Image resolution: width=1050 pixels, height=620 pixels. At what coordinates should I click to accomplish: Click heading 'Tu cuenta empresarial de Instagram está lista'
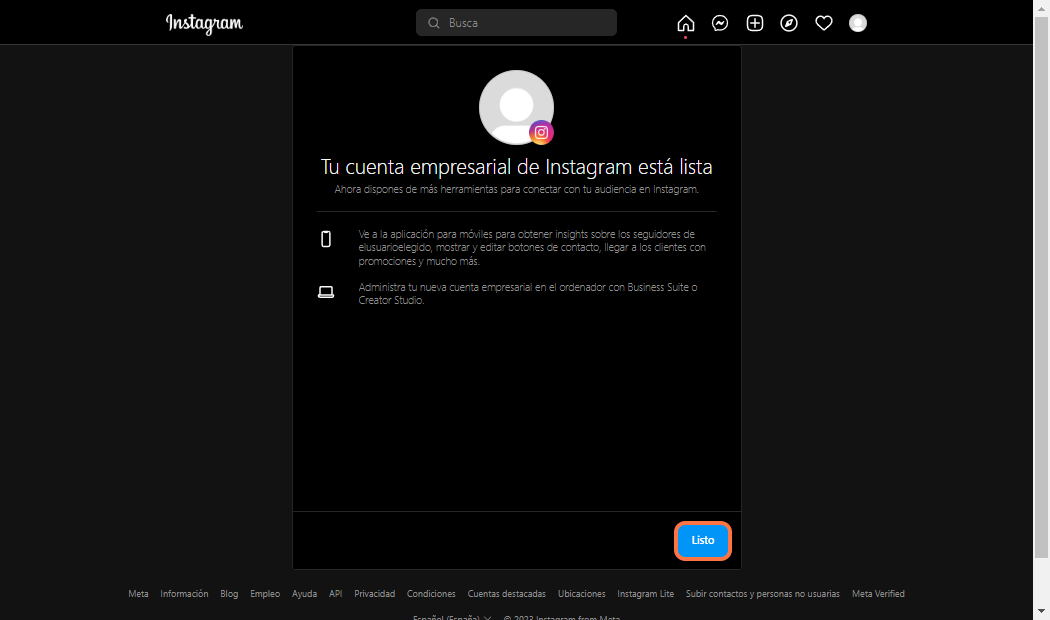tap(516, 167)
